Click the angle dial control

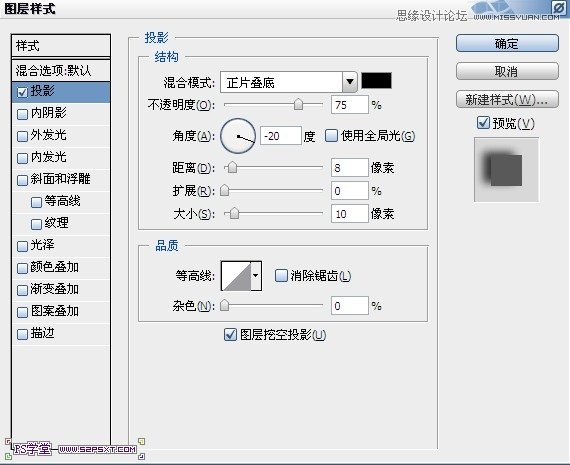point(238,136)
